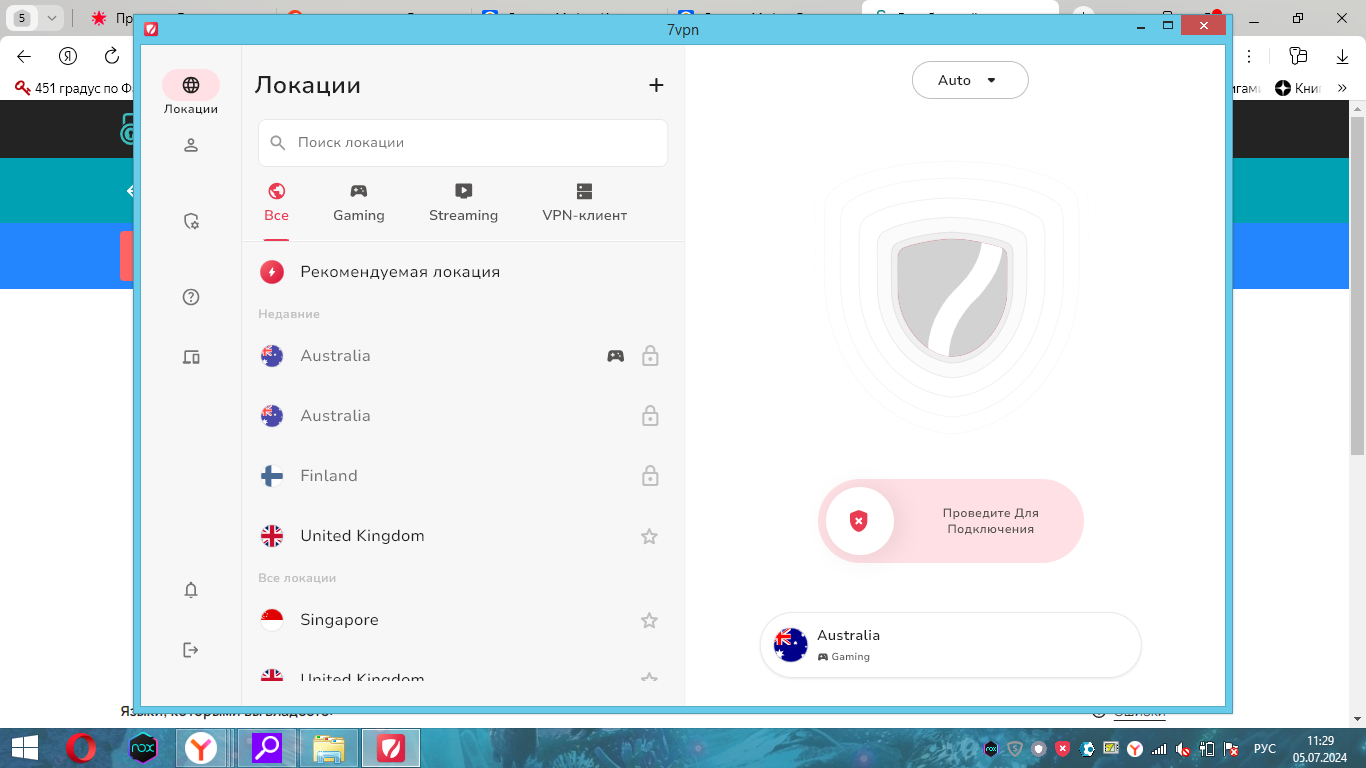The height and width of the screenshot is (768, 1366).
Task: Open the Australia Gaming selected location card
Action: [x=950, y=645]
